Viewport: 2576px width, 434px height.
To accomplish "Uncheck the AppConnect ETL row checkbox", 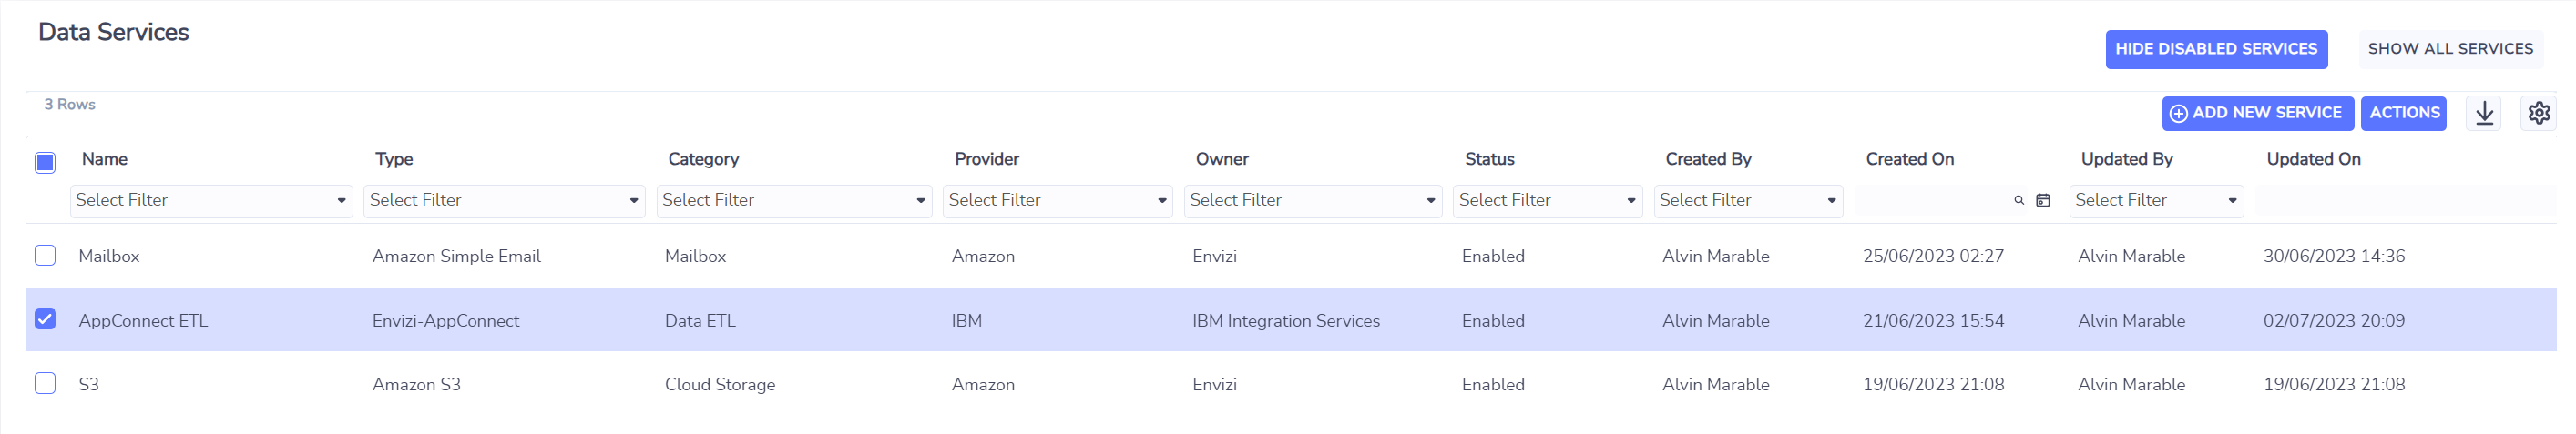I will point(45,319).
